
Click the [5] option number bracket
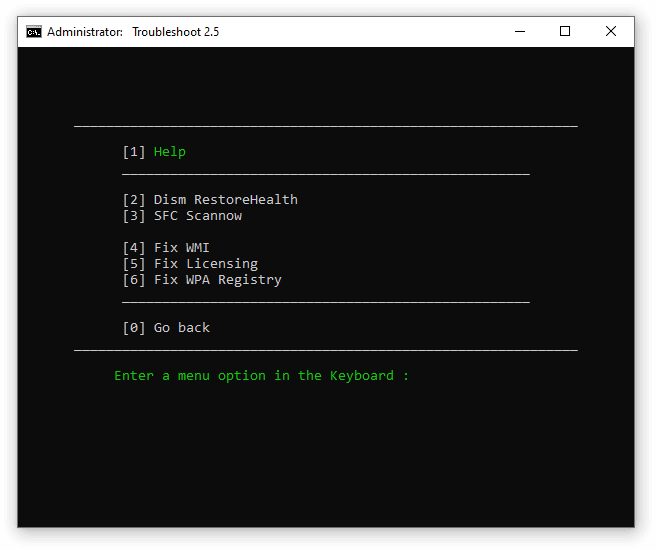click(134, 264)
